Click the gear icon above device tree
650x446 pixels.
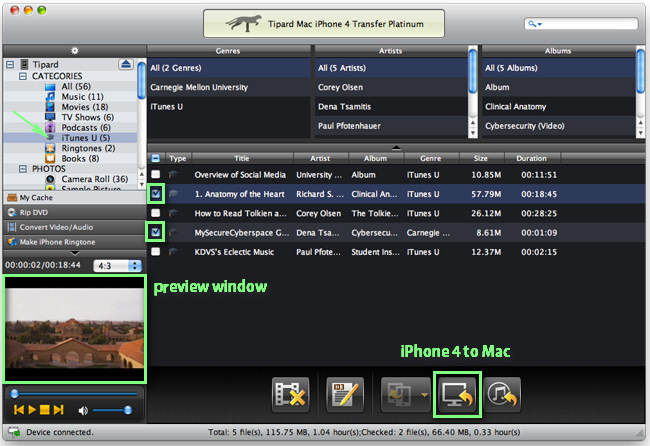point(75,51)
